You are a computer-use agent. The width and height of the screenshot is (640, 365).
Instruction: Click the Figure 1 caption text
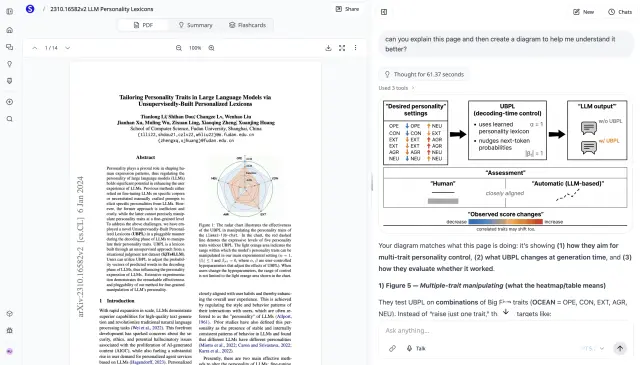click(245, 250)
